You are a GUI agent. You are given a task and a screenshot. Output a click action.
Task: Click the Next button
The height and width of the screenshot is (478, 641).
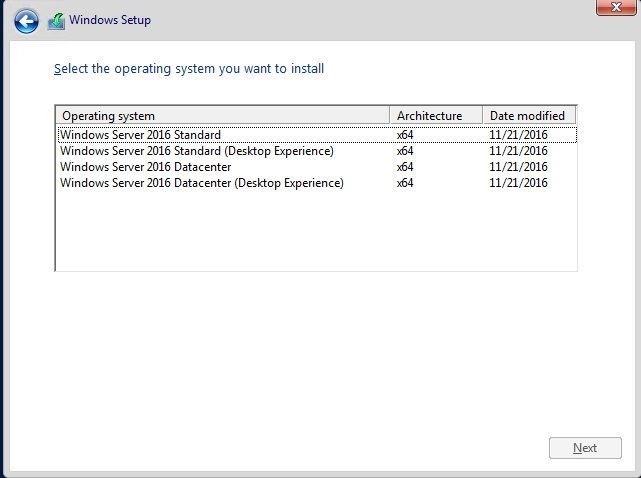click(x=585, y=448)
